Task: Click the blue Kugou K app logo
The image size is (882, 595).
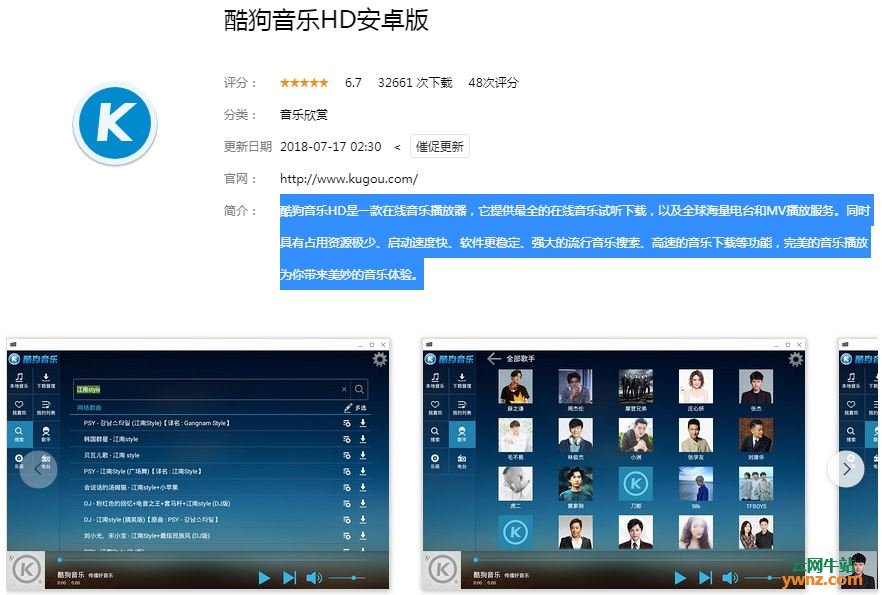Action: [x=115, y=123]
